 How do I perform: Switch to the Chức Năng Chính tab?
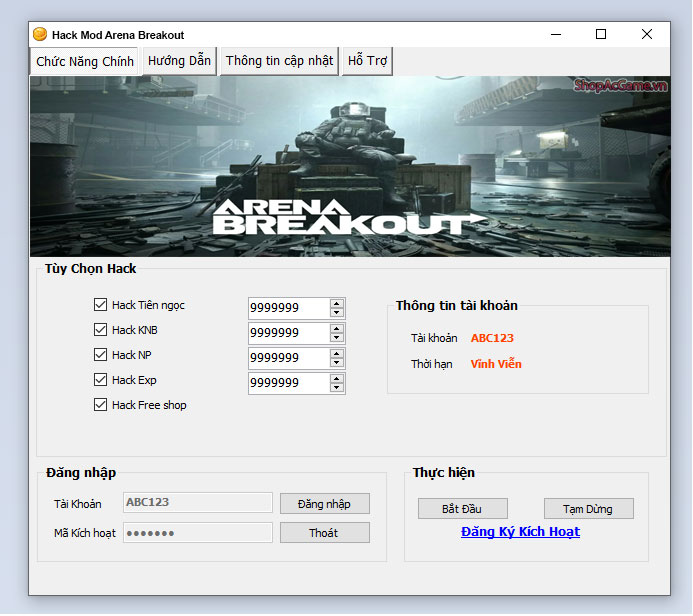click(85, 61)
